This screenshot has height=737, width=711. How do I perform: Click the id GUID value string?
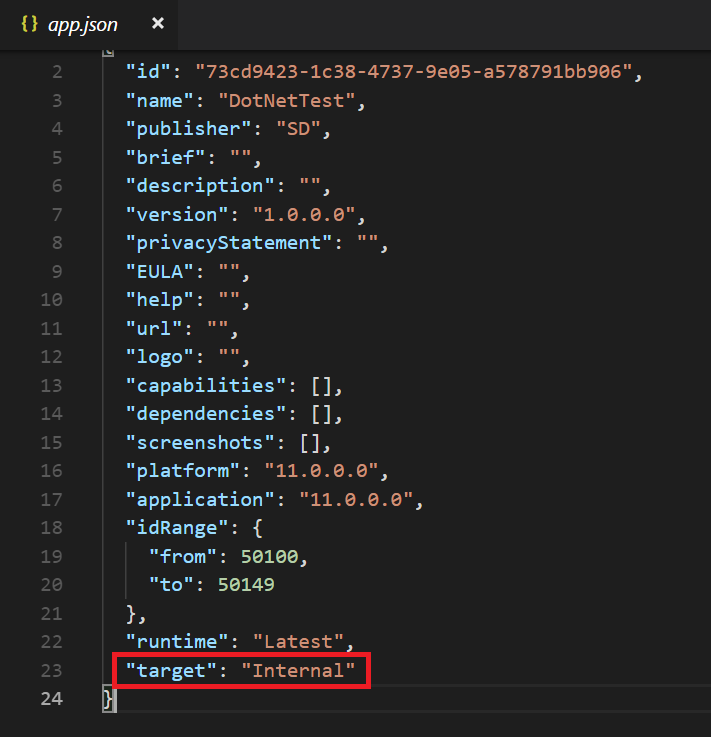coord(414,71)
